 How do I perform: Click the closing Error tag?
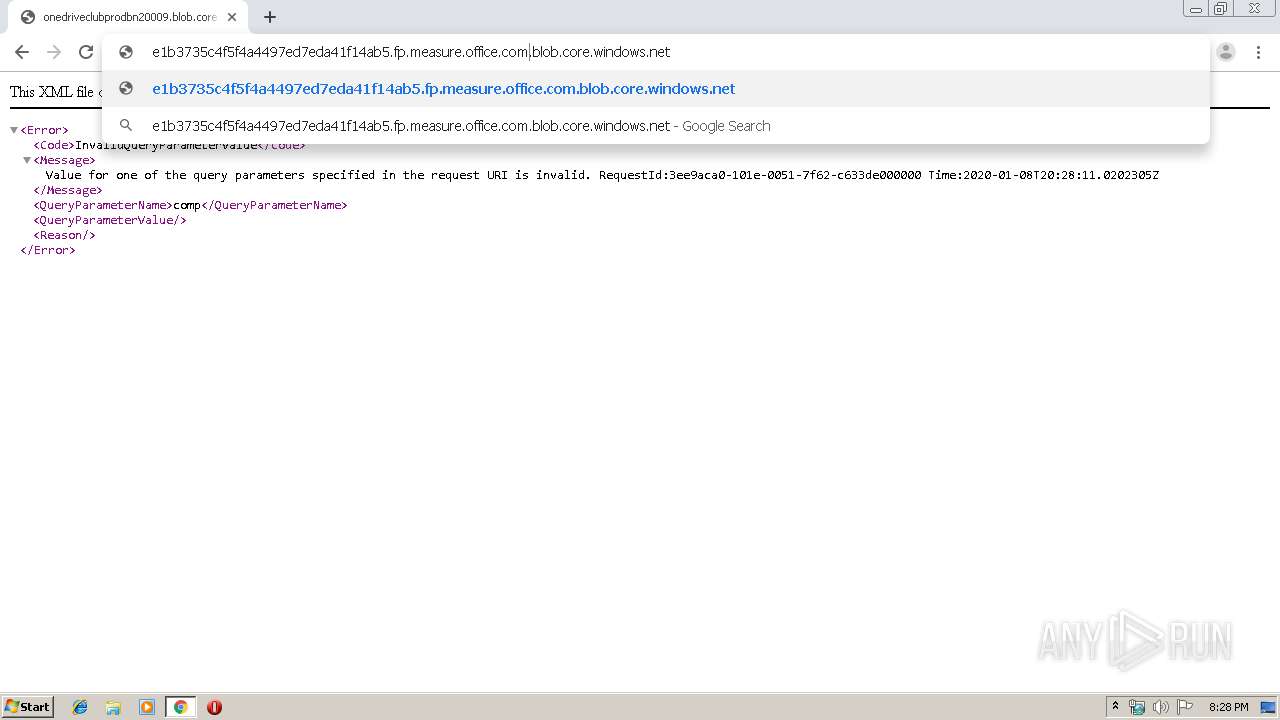coord(48,250)
